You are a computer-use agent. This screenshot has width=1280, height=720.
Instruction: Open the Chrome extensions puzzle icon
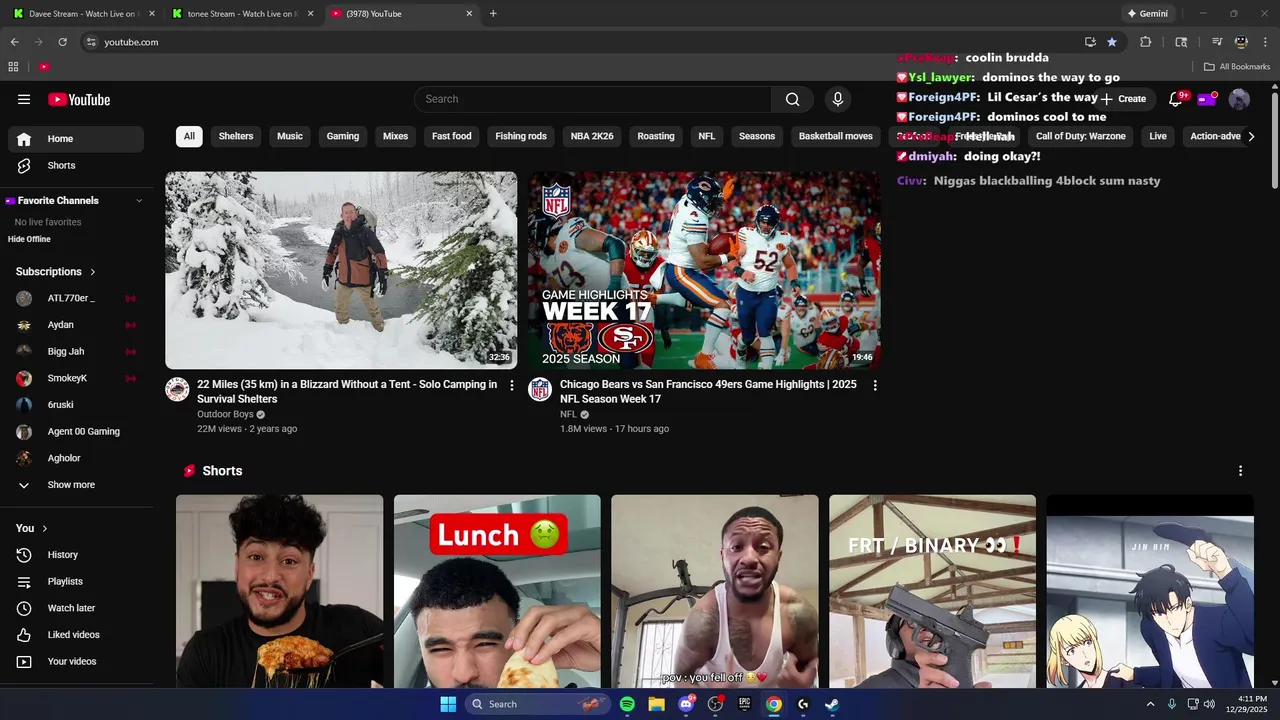(x=1145, y=42)
